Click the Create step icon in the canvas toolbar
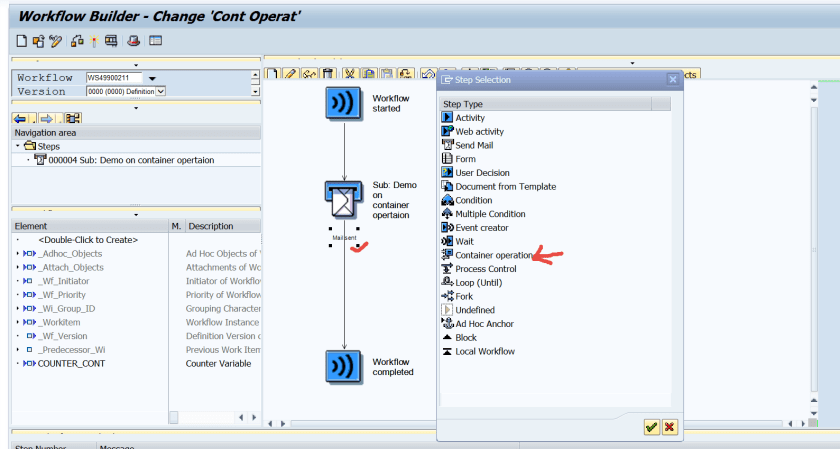Screen dimensions: 840x449 (273, 74)
